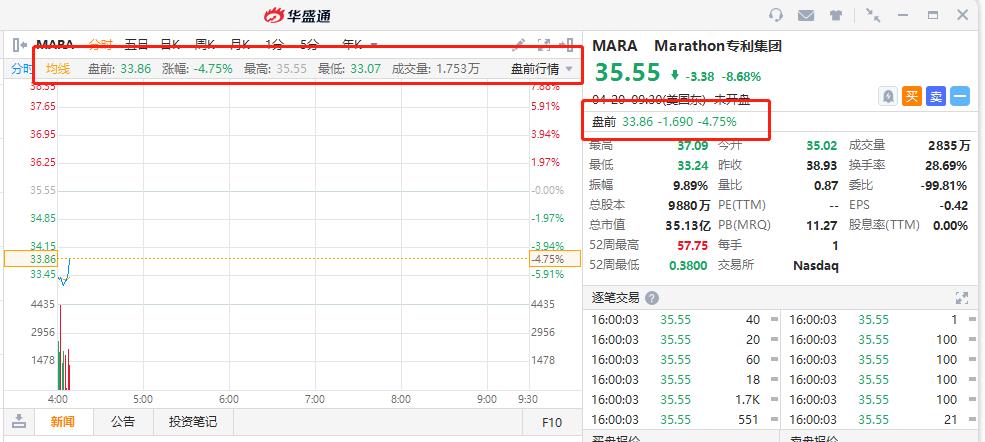Screen dimensions: 985x442
Task: Click the 今开 value 35.02
Action: coord(822,146)
